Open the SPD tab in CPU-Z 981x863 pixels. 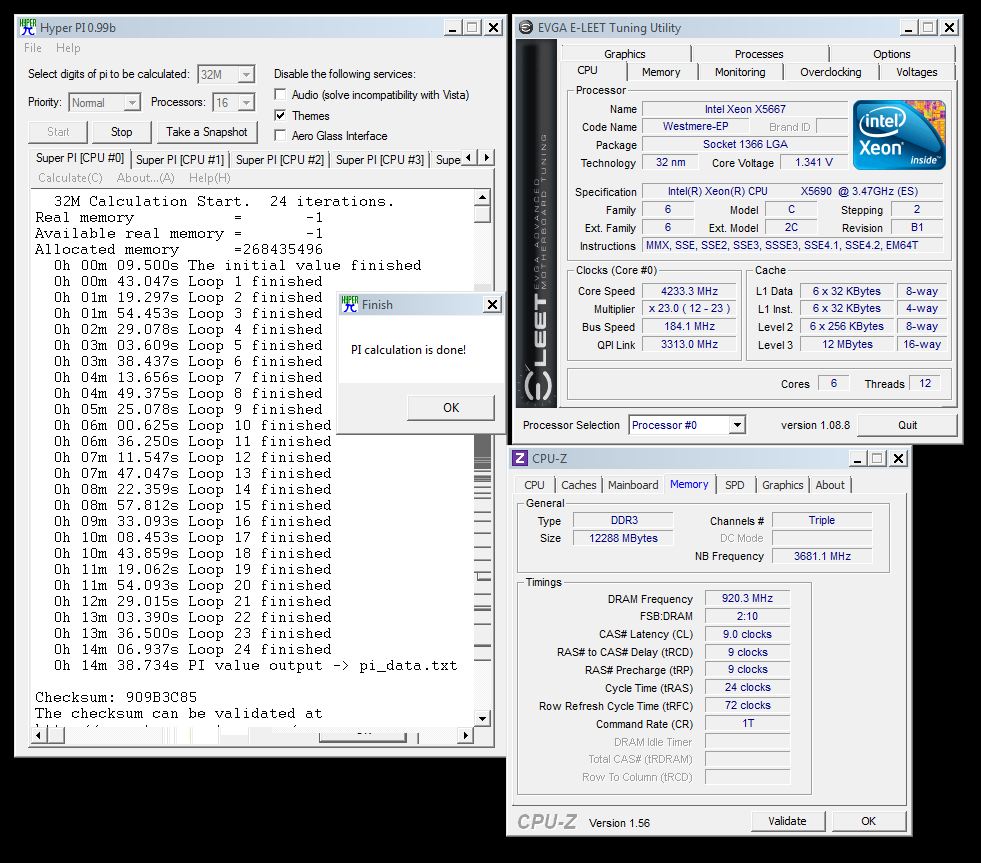[x=734, y=485]
